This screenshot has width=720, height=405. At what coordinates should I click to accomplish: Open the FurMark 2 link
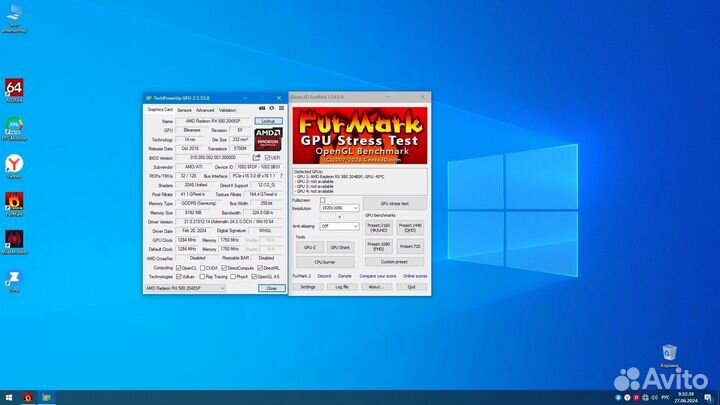tap(302, 276)
